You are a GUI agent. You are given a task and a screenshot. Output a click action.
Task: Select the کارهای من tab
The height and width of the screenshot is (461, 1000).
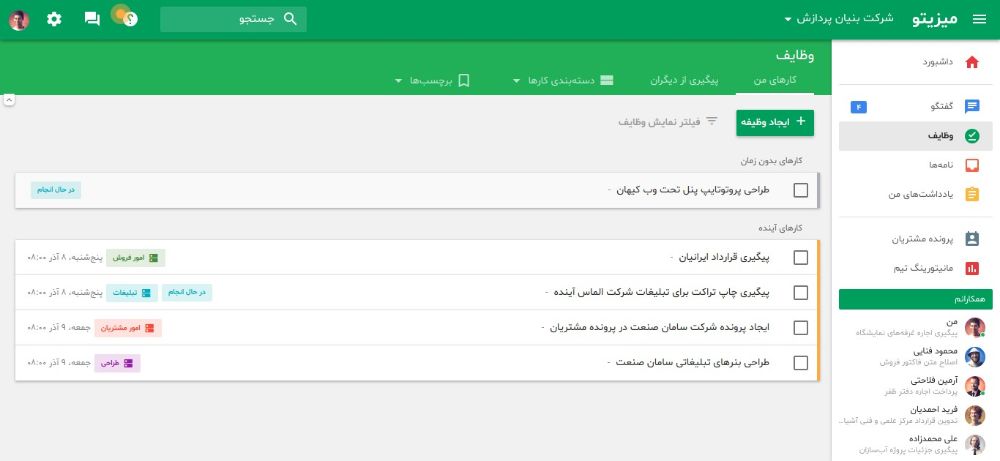(x=774, y=80)
